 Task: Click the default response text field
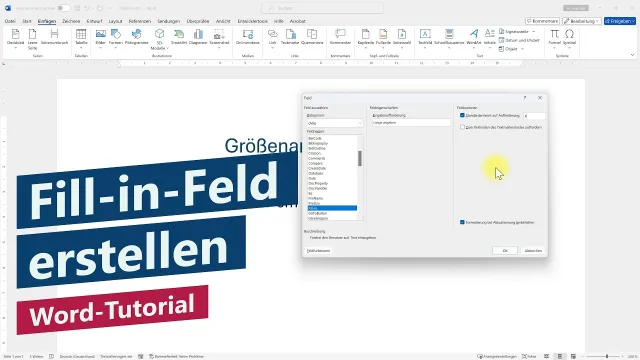click(535, 116)
